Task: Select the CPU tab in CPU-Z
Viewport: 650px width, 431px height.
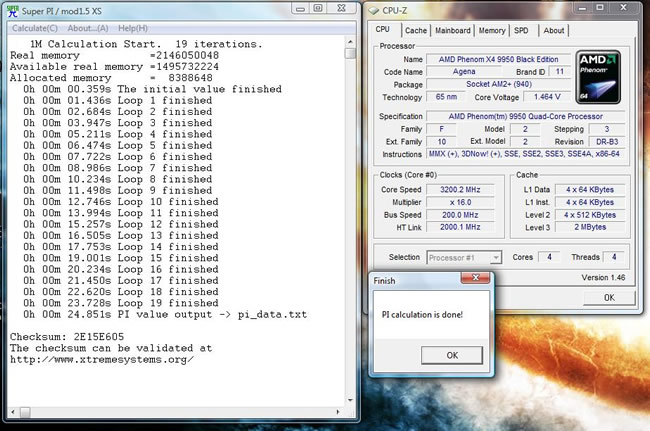Action: coord(383,29)
